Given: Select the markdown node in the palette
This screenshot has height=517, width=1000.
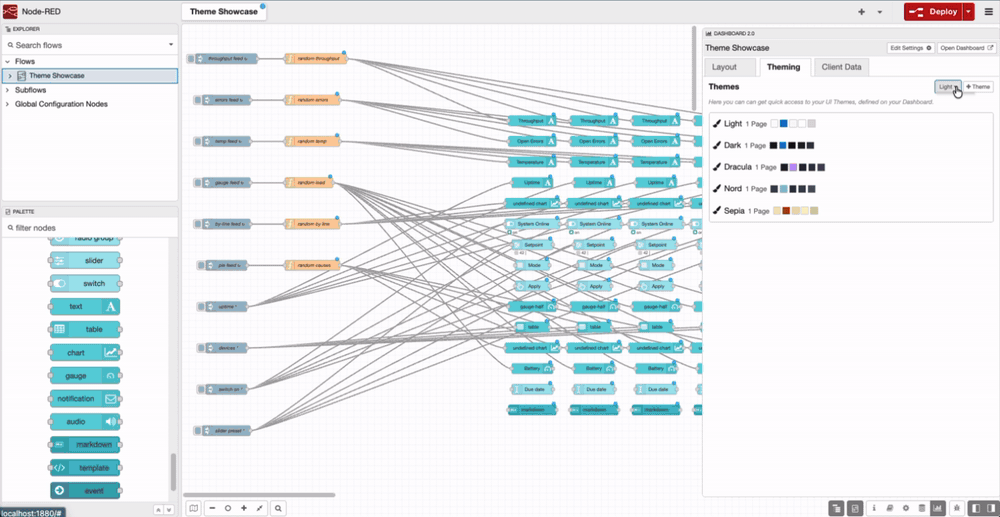Looking at the screenshot, I should pos(85,445).
